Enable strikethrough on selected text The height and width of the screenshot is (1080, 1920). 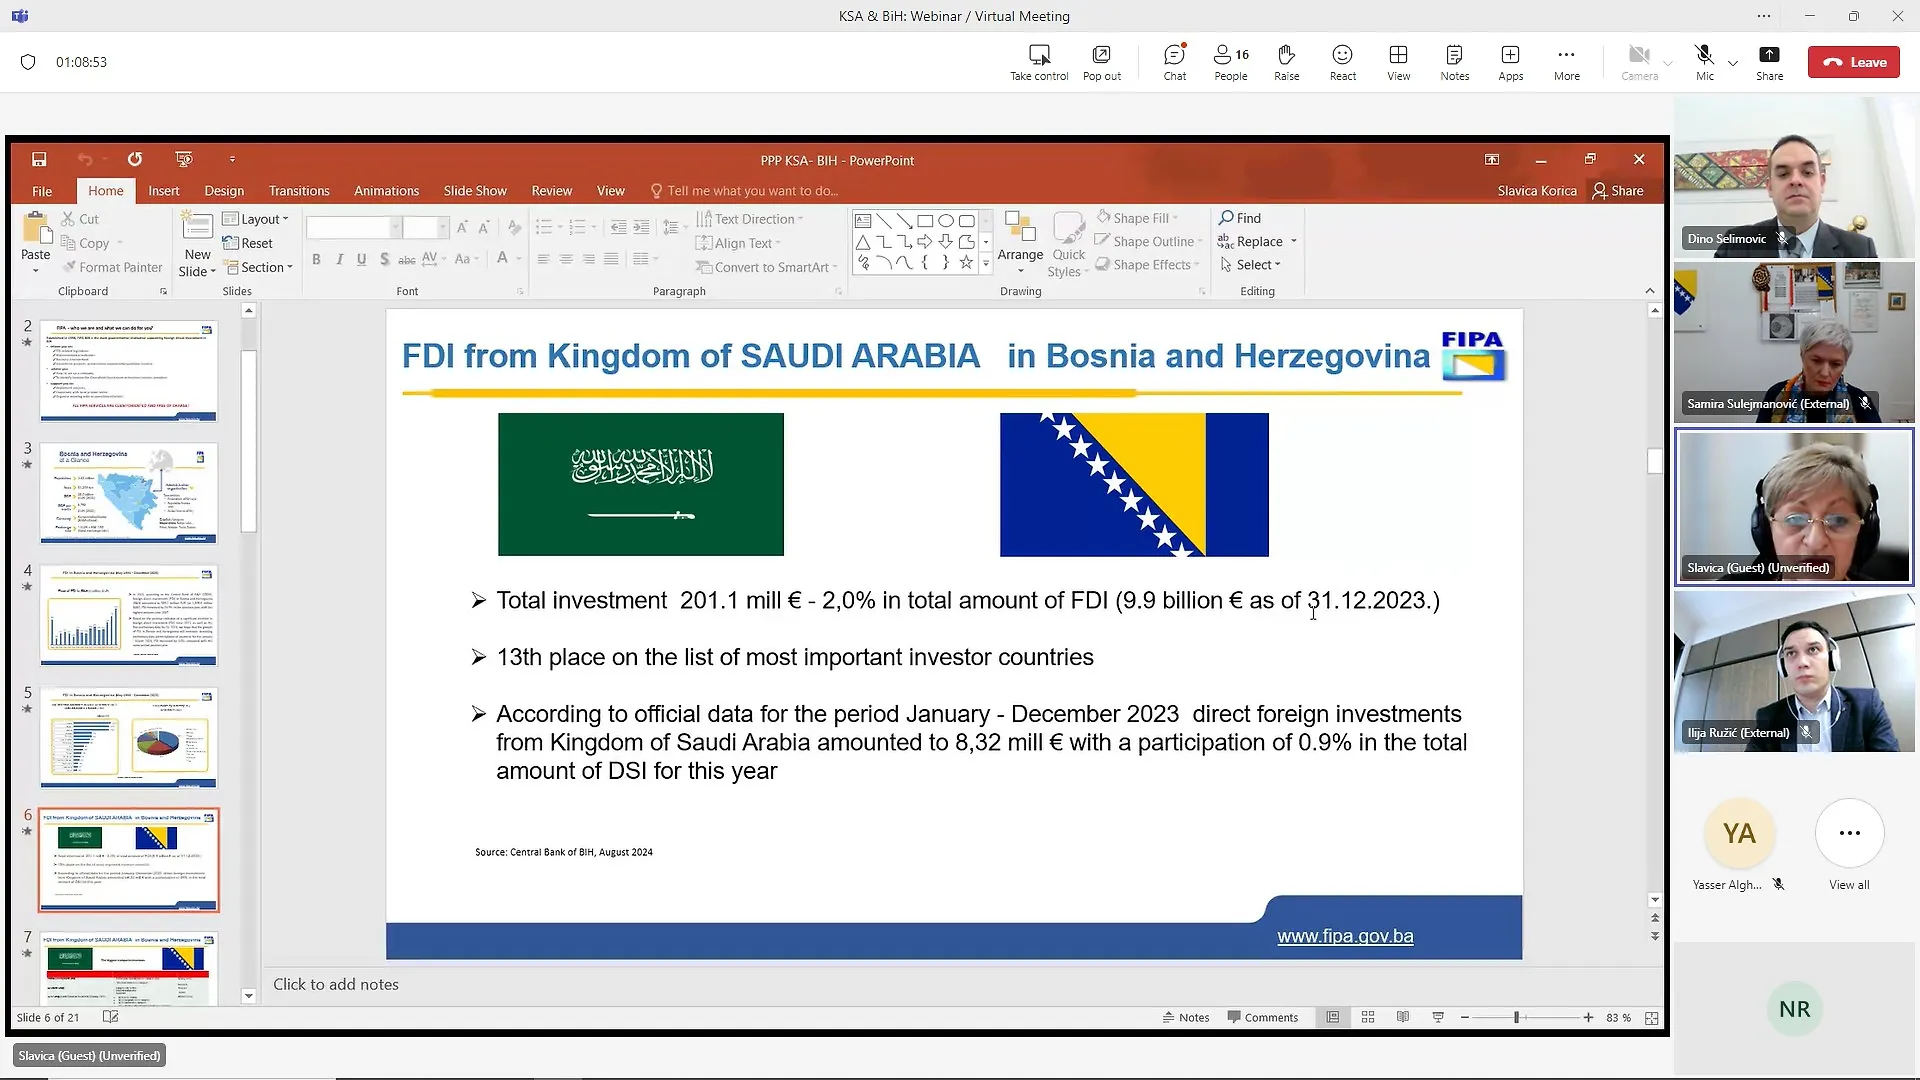pyautogui.click(x=406, y=259)
